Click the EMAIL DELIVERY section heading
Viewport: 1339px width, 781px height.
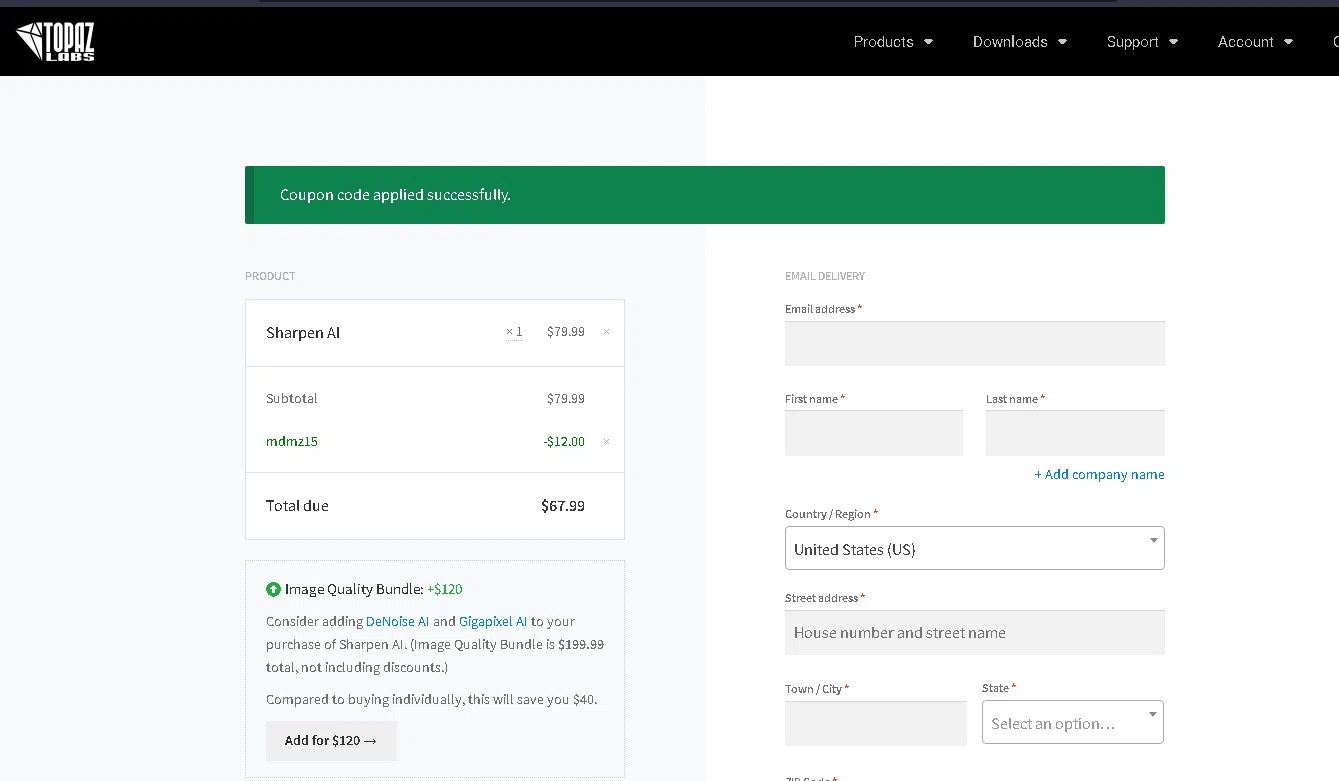click(x=825, y=276)
